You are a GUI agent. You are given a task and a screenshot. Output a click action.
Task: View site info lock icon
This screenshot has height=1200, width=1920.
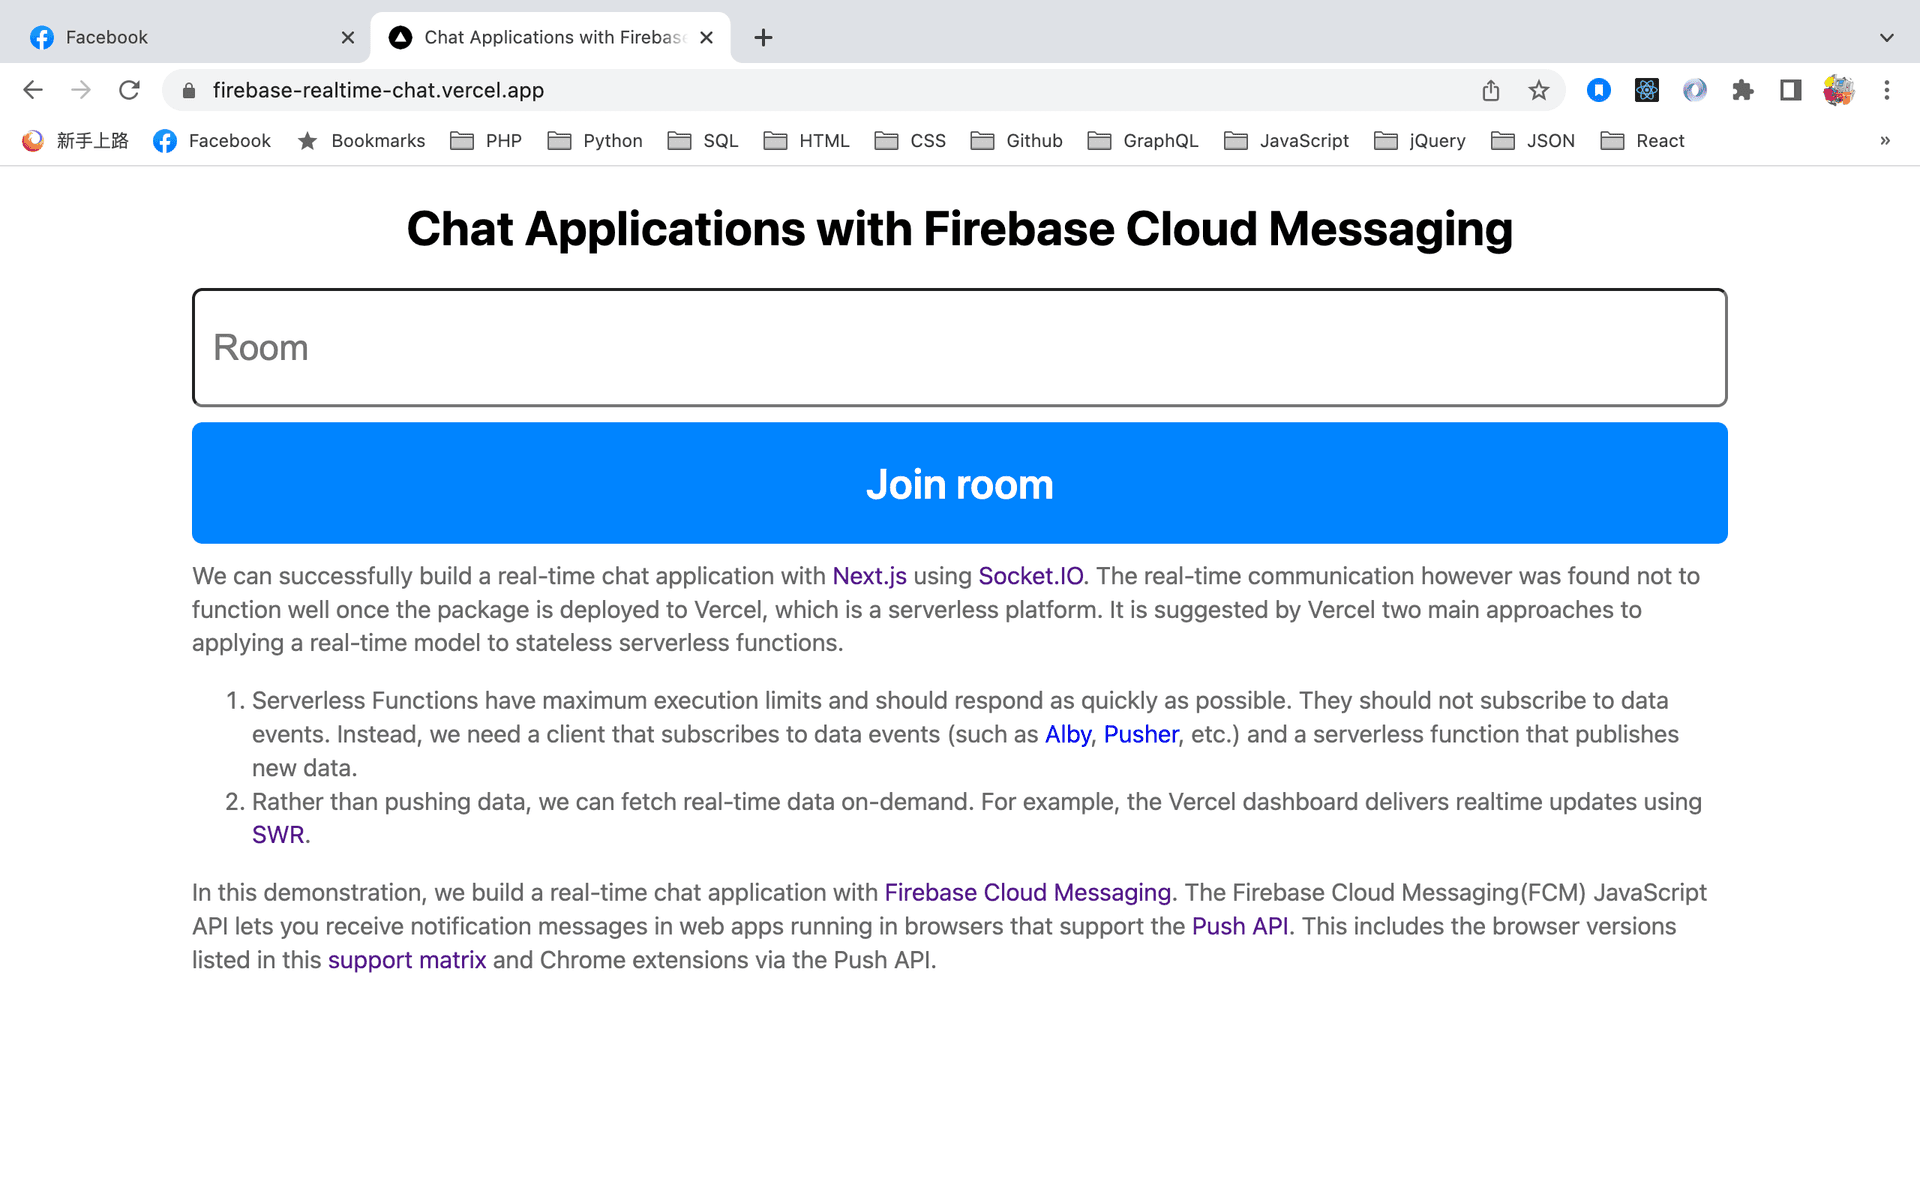[189, 91]
